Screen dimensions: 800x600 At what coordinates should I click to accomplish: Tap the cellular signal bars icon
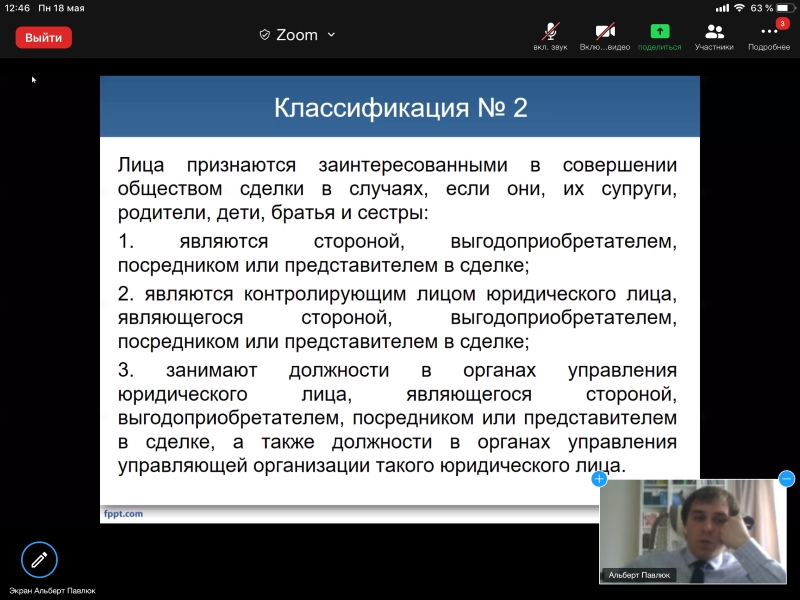click(722, 8)
